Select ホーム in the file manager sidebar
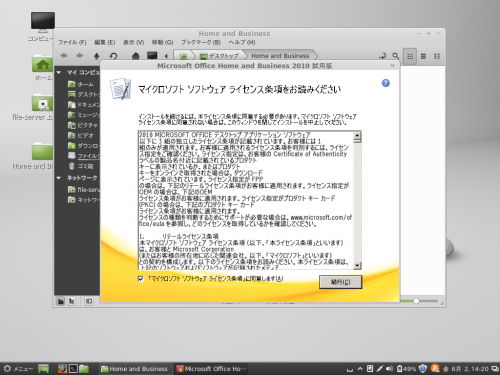 pyautogui.click(x=81, y=84)
